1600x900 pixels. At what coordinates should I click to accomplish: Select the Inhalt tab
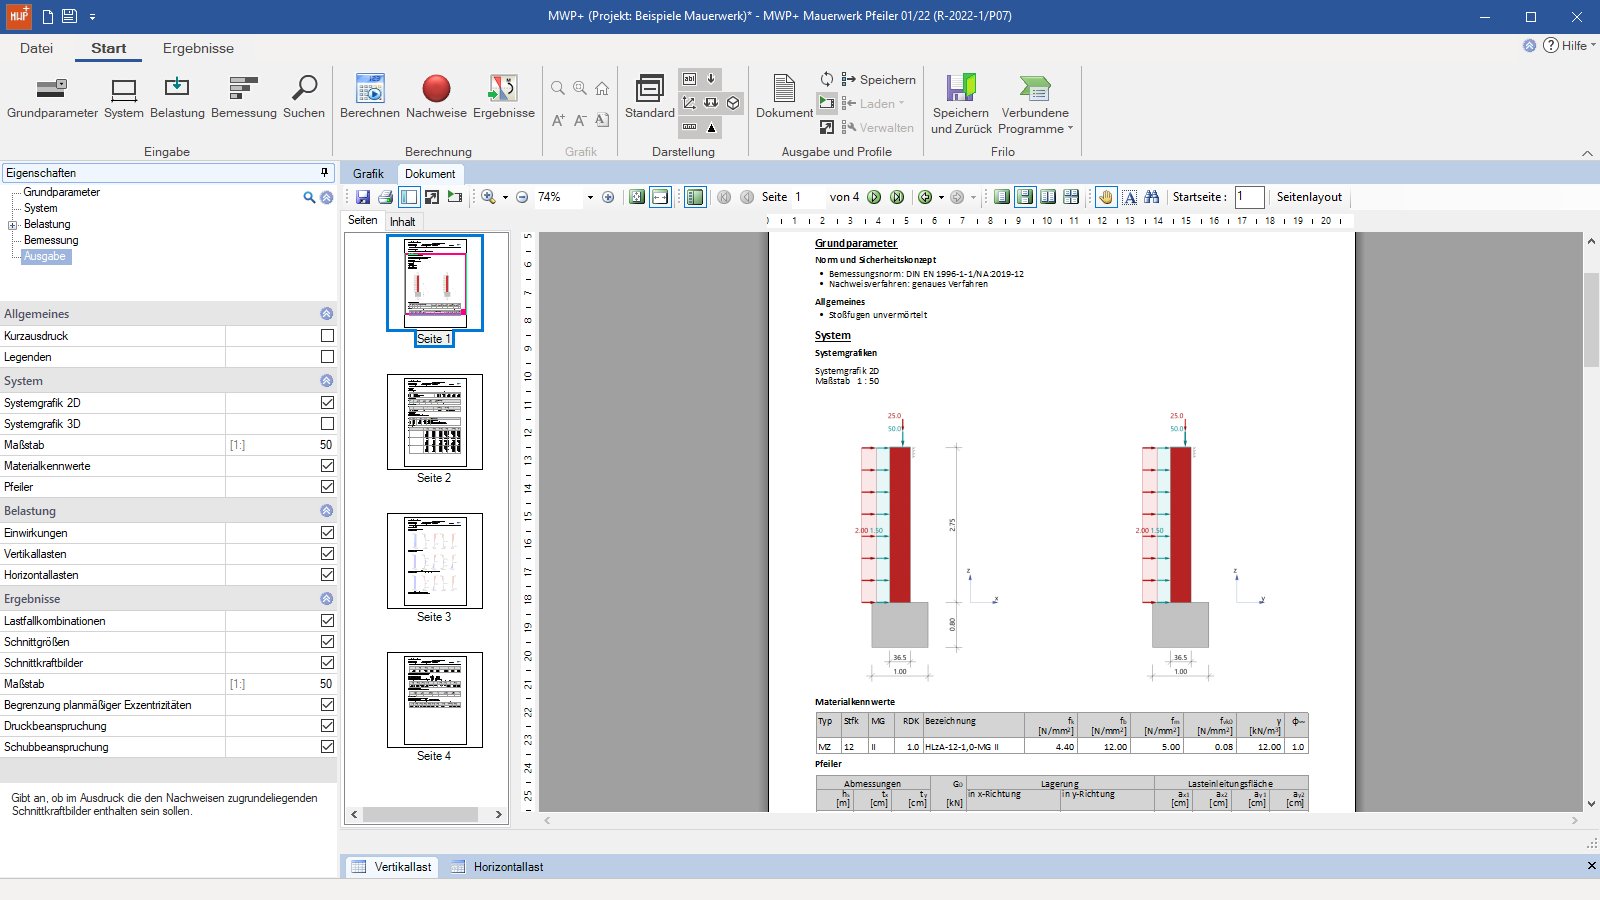point(403,222)
